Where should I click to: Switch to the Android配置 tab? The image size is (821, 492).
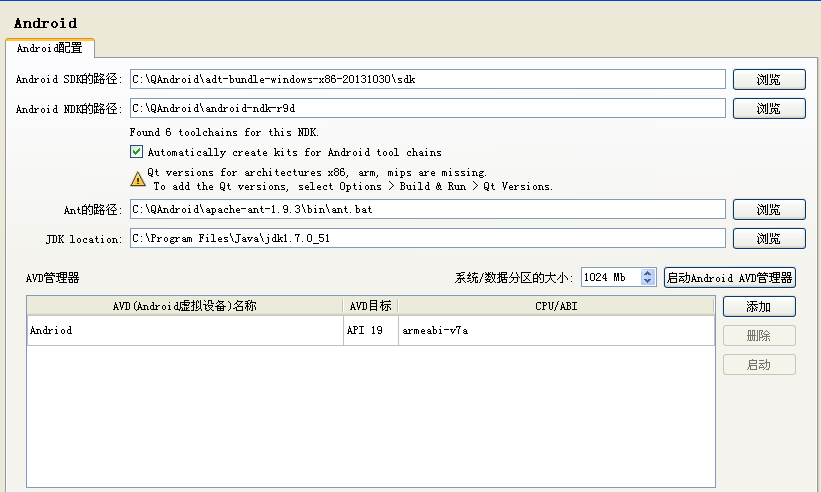(x=50, y=48)
